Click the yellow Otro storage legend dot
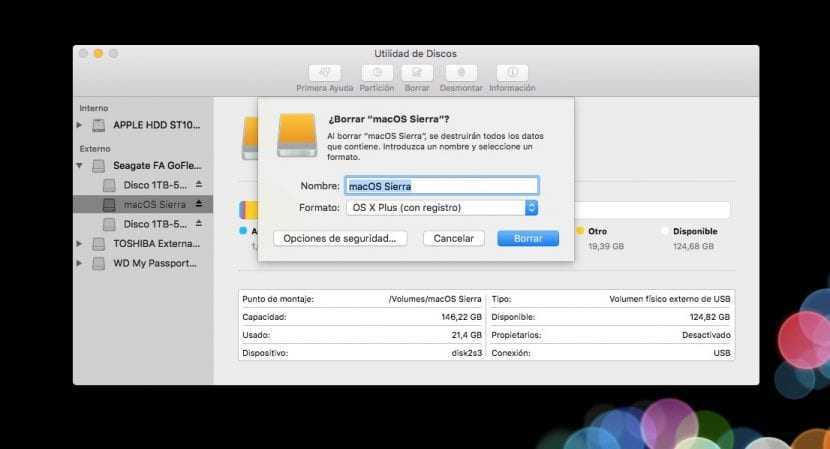830x449 pixels. click(x=579, y=230)
